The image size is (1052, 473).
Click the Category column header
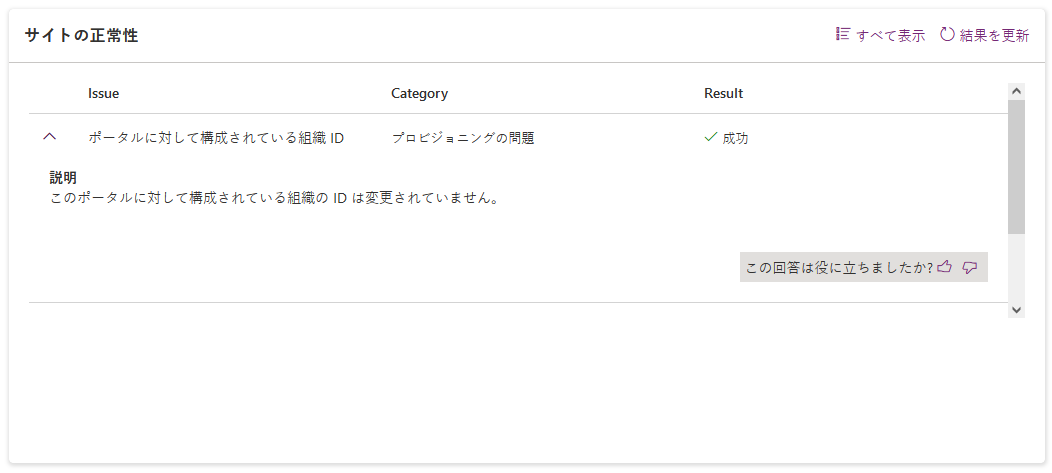(x=419, y=93)
